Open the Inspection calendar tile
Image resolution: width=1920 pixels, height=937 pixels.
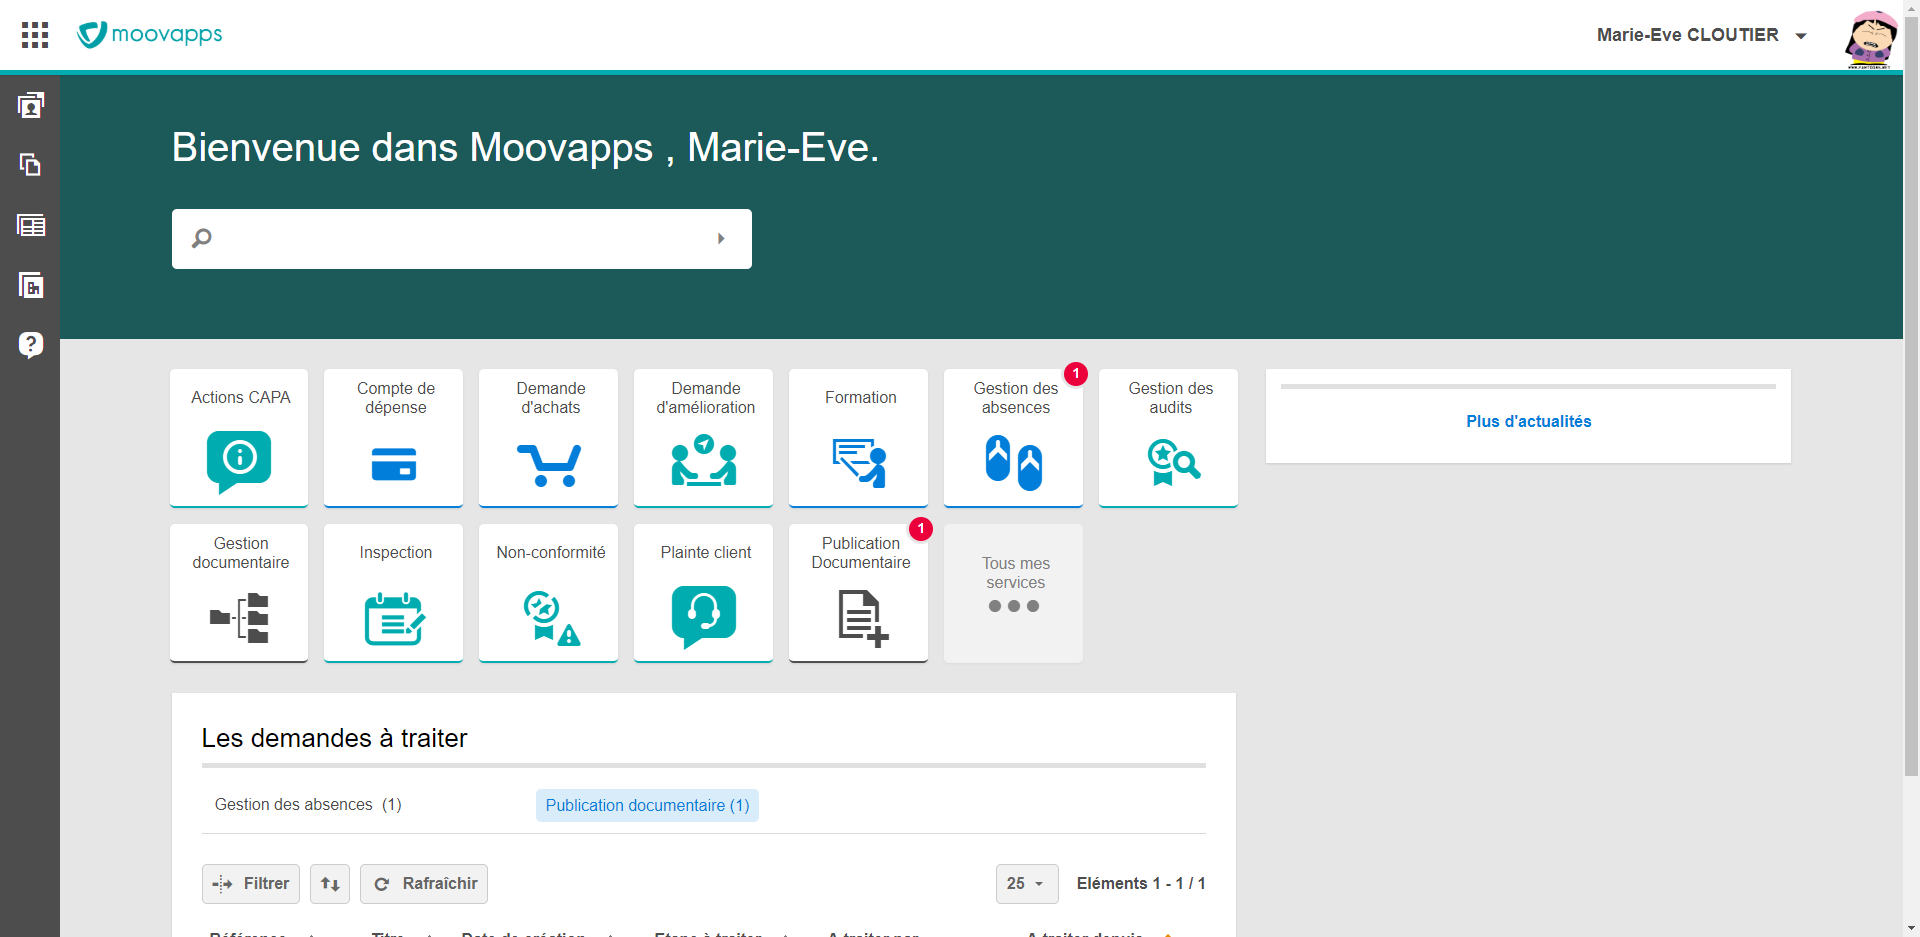click(x=394, y=593)
